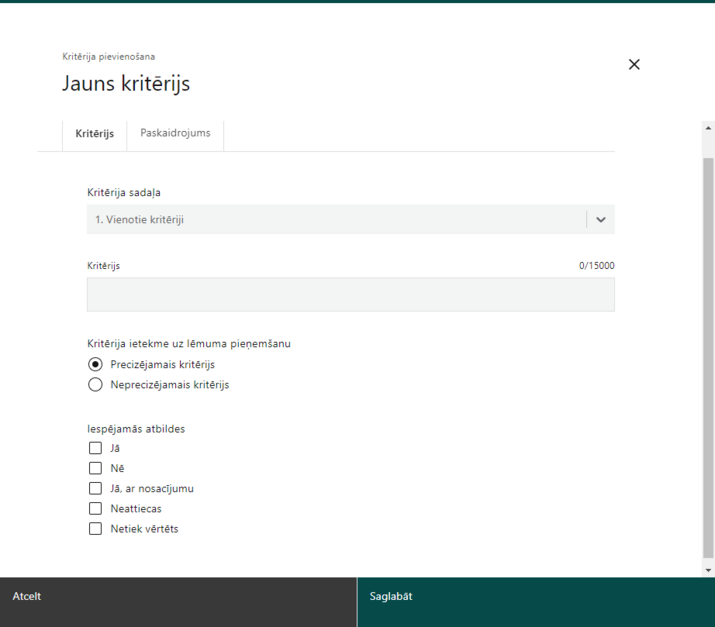Click 'Kritērija ietekme uz lēmuma pieņemšanu' label
Image resolution: width=715 pixels, height=627 pixels.
coord(189,344)
